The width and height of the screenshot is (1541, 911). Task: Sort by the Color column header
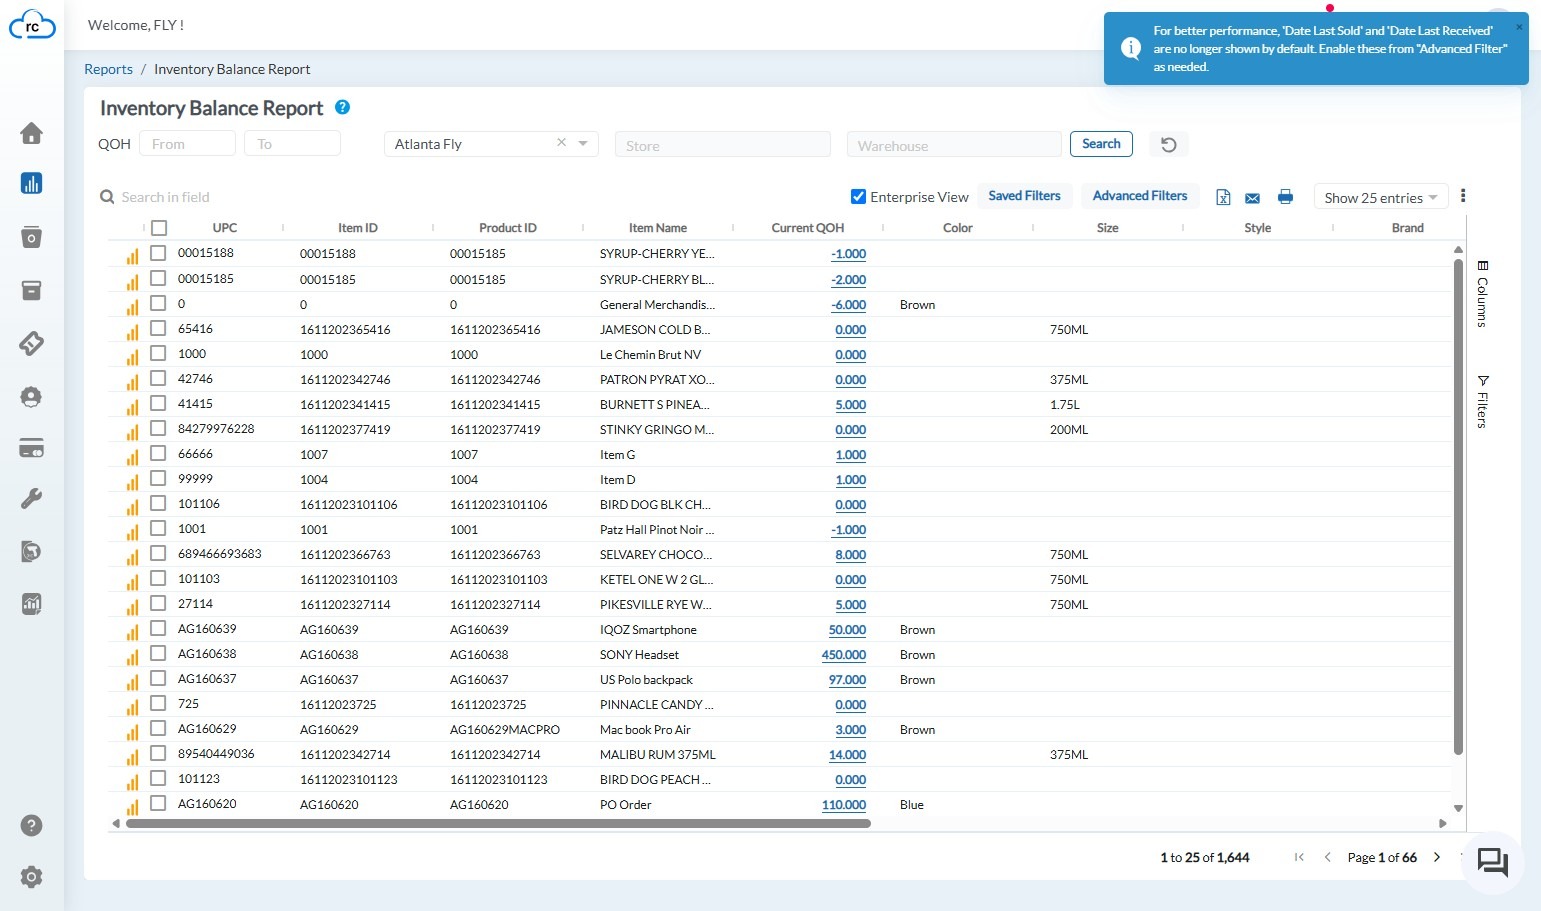pyautogui.click(x=958, y=228)
